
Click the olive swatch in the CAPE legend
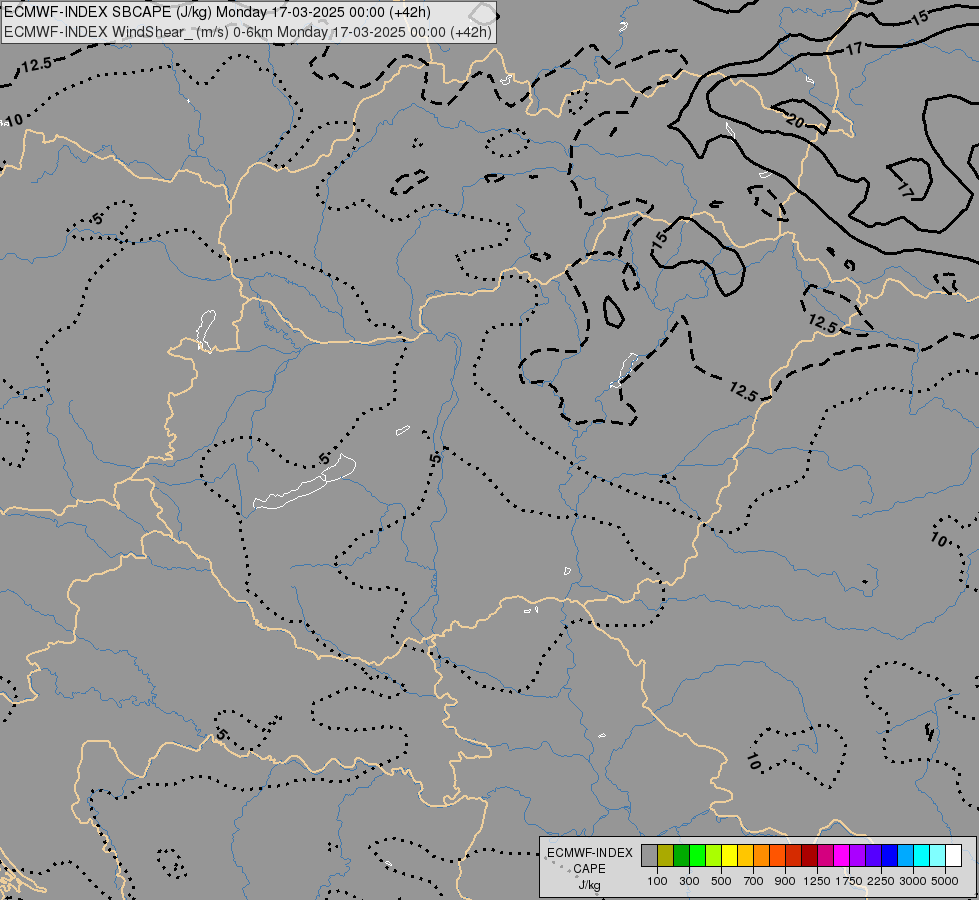coord(666,856)
